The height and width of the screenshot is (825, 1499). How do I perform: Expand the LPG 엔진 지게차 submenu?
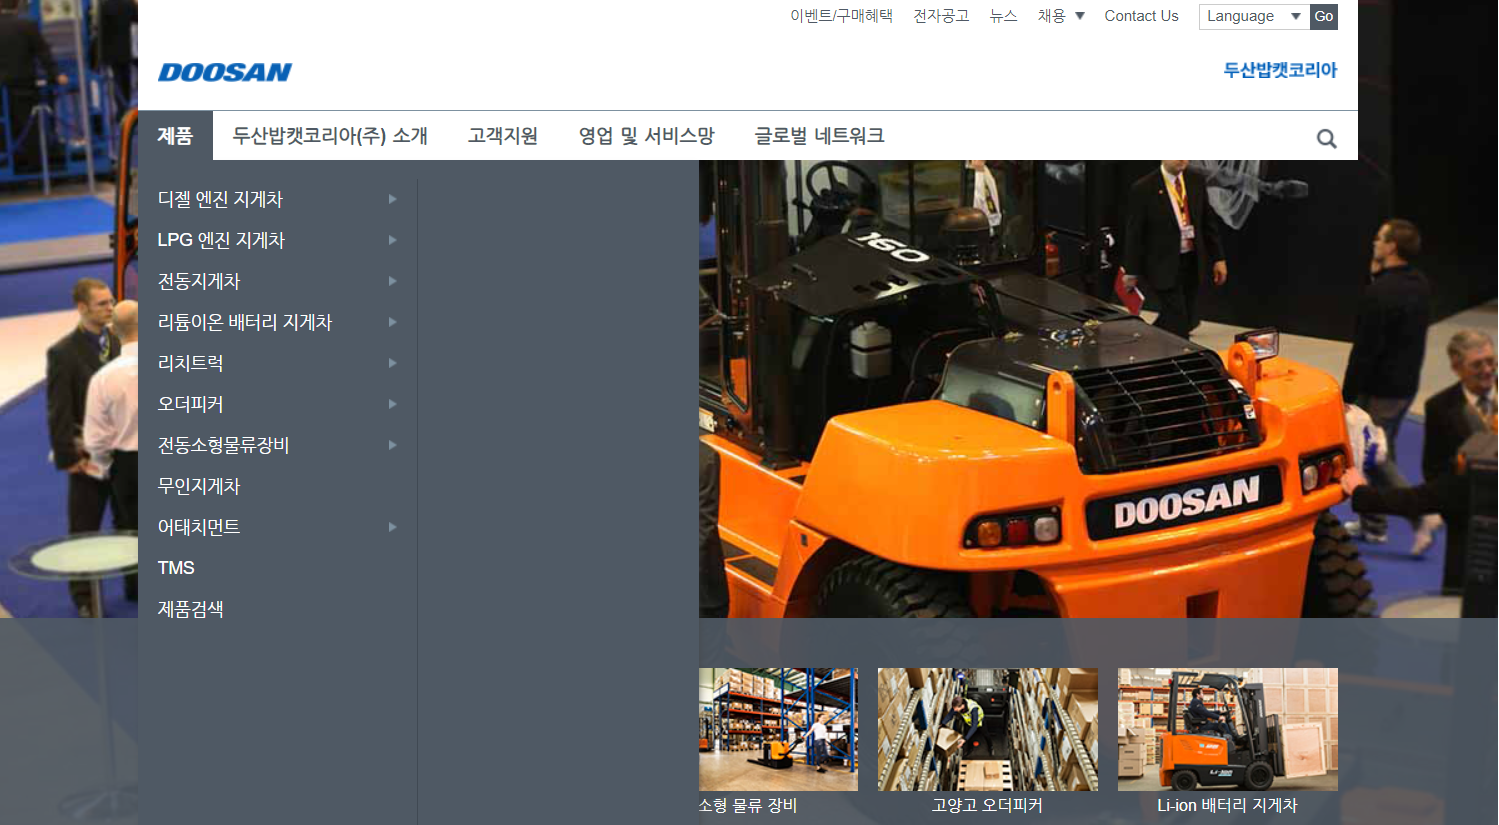391,240
